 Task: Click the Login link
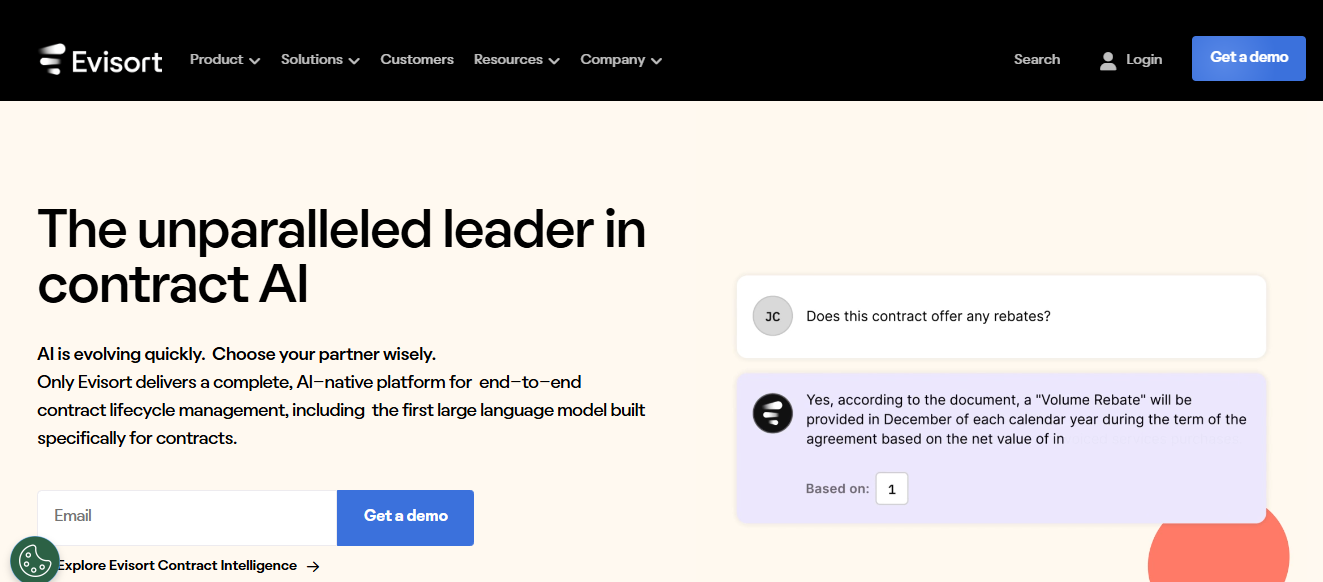tap(1144, 59)
